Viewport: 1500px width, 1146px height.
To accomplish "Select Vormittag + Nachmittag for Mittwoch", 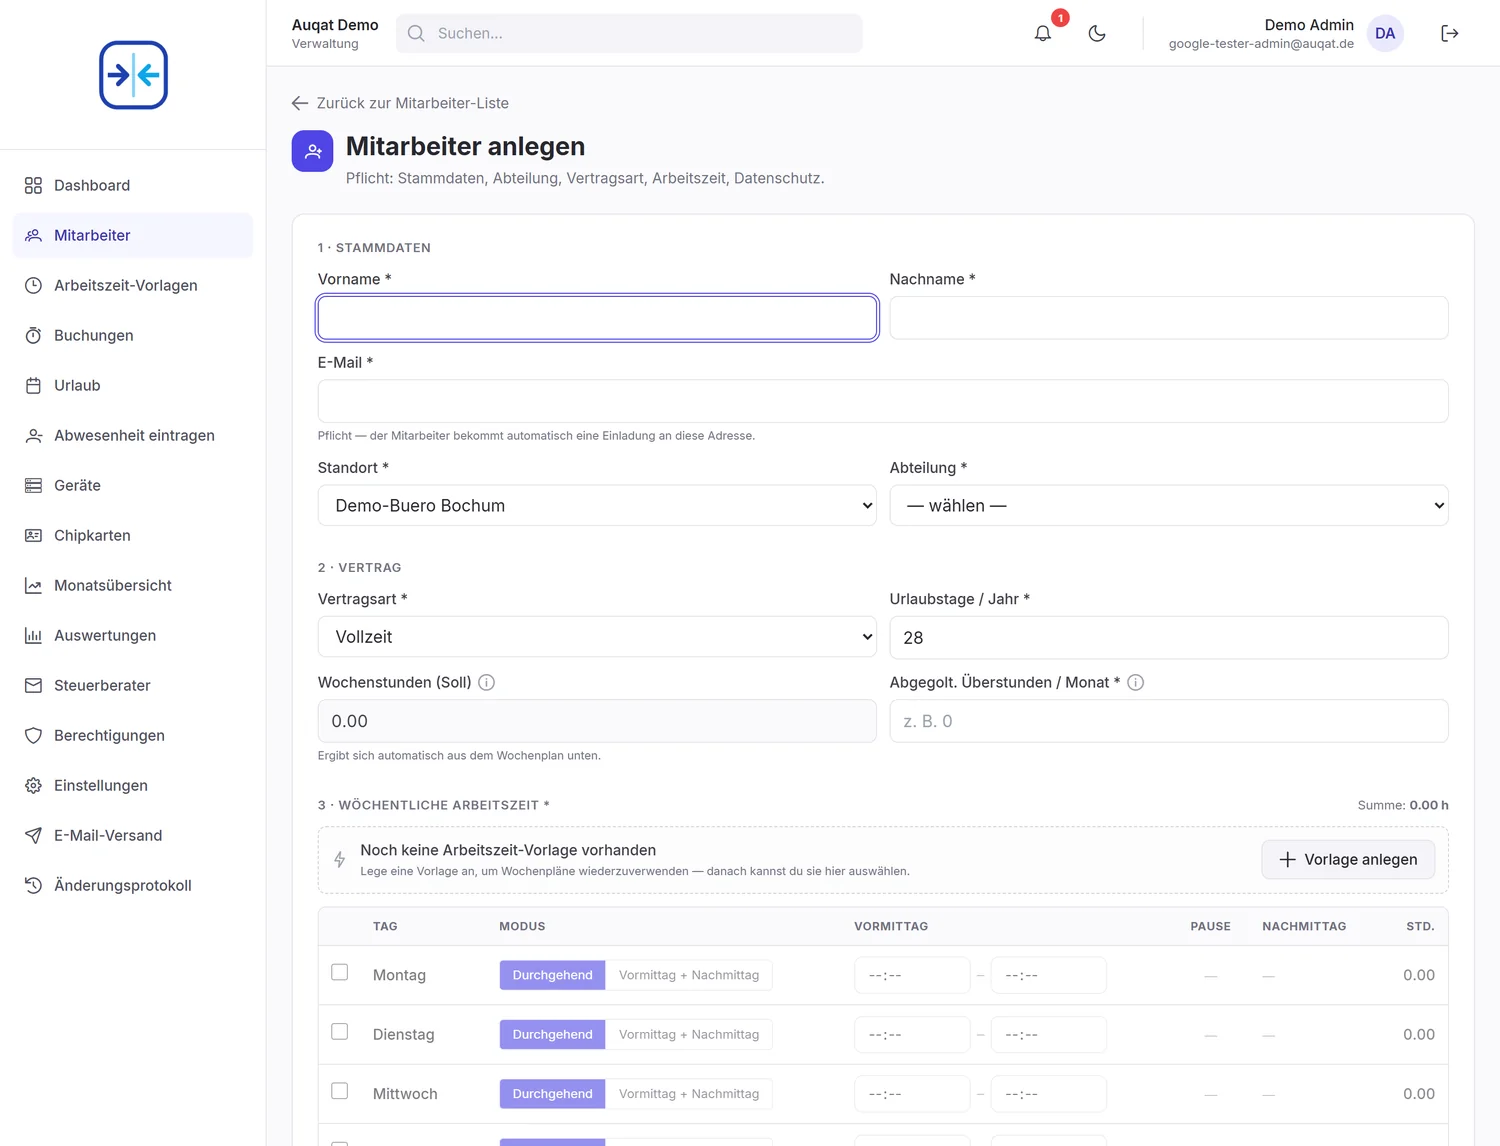I will tap(689, 1094).
